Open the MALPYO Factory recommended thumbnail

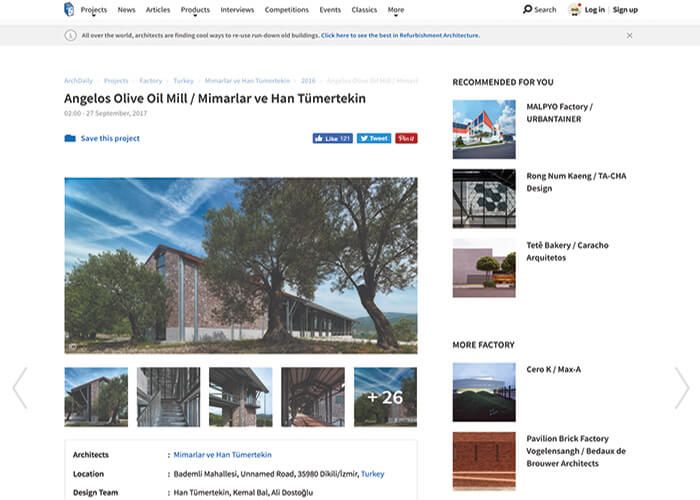coord(484,129)
